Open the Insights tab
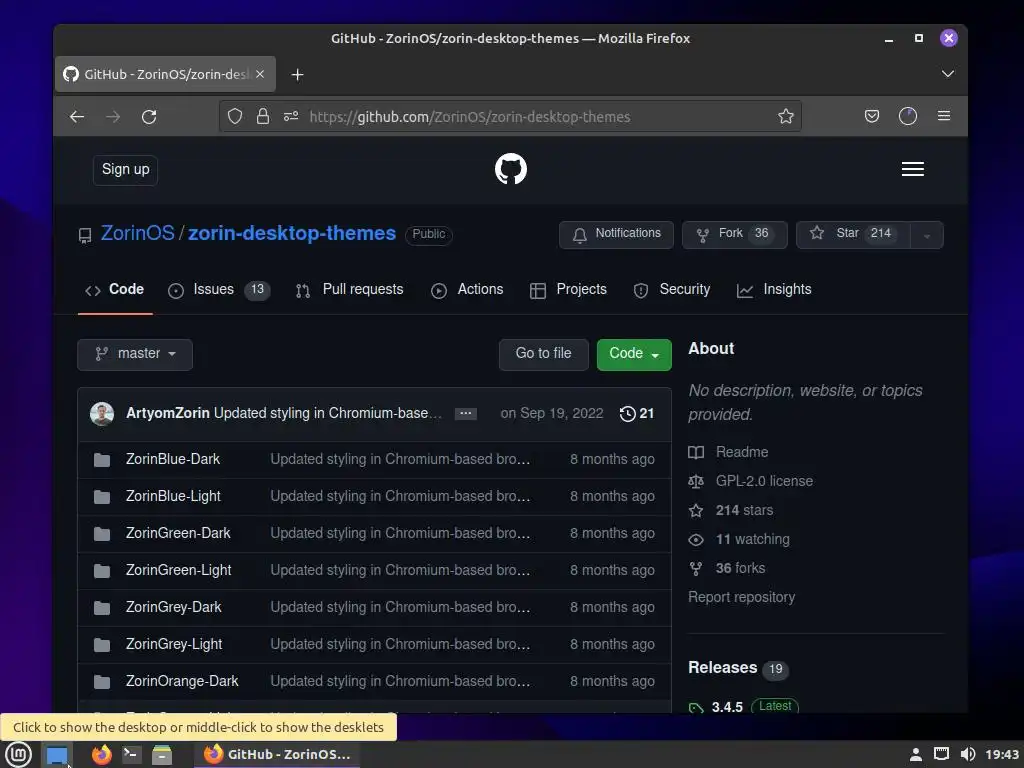Viewport: 1024px width, 768px height. pos(774,290)
